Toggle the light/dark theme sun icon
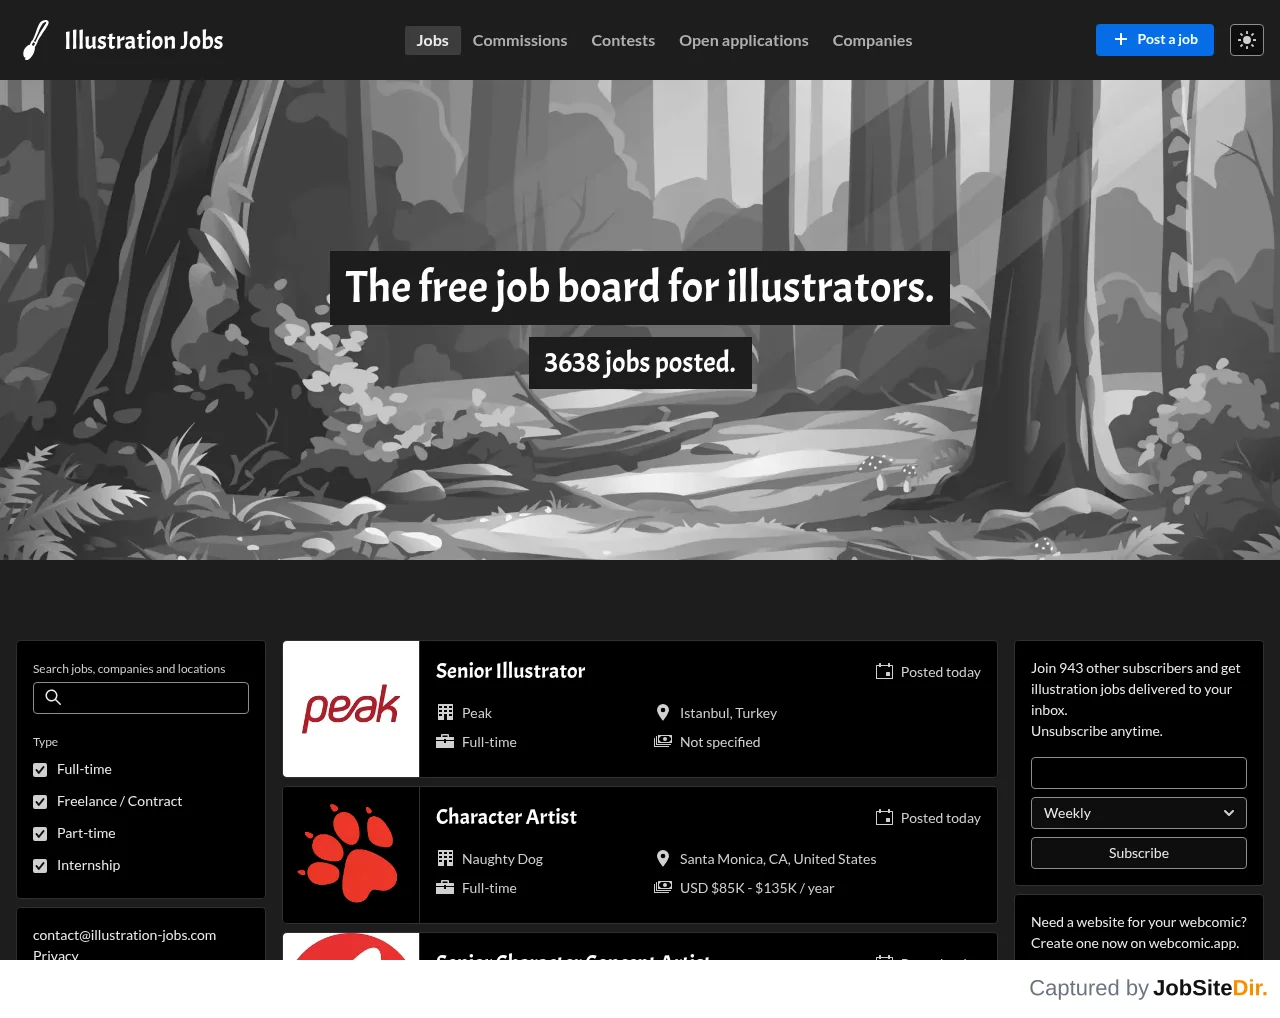 pos(1247,40)
